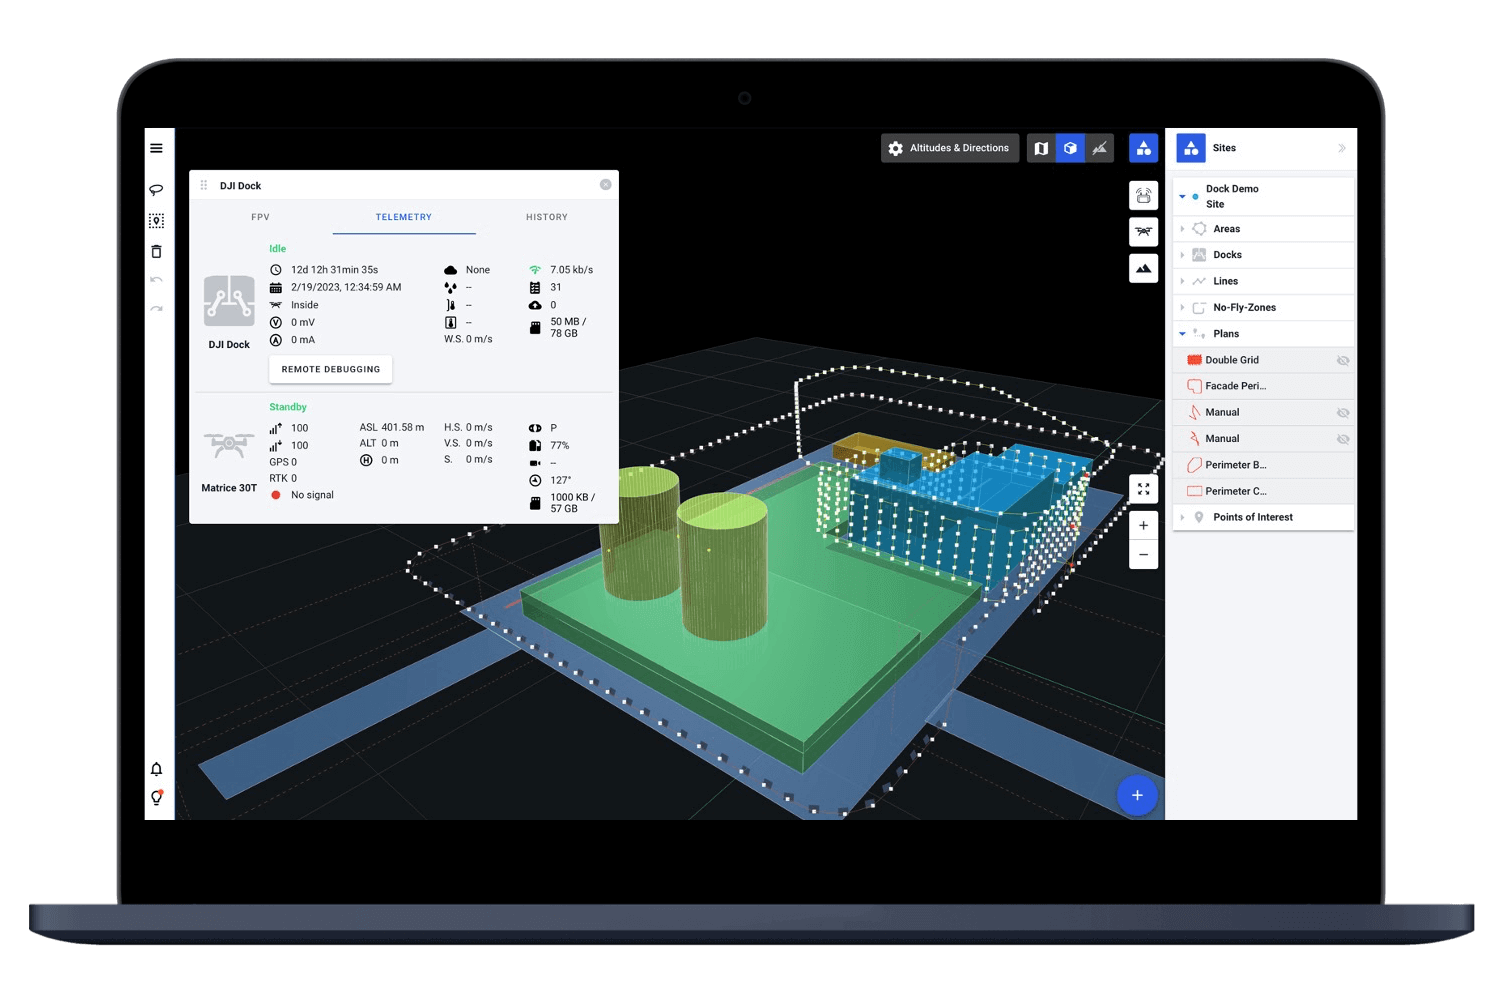Viewport: 1500px width, 1000px height.
Task: Switch to the FPV tab
Action: click(260, 217)
